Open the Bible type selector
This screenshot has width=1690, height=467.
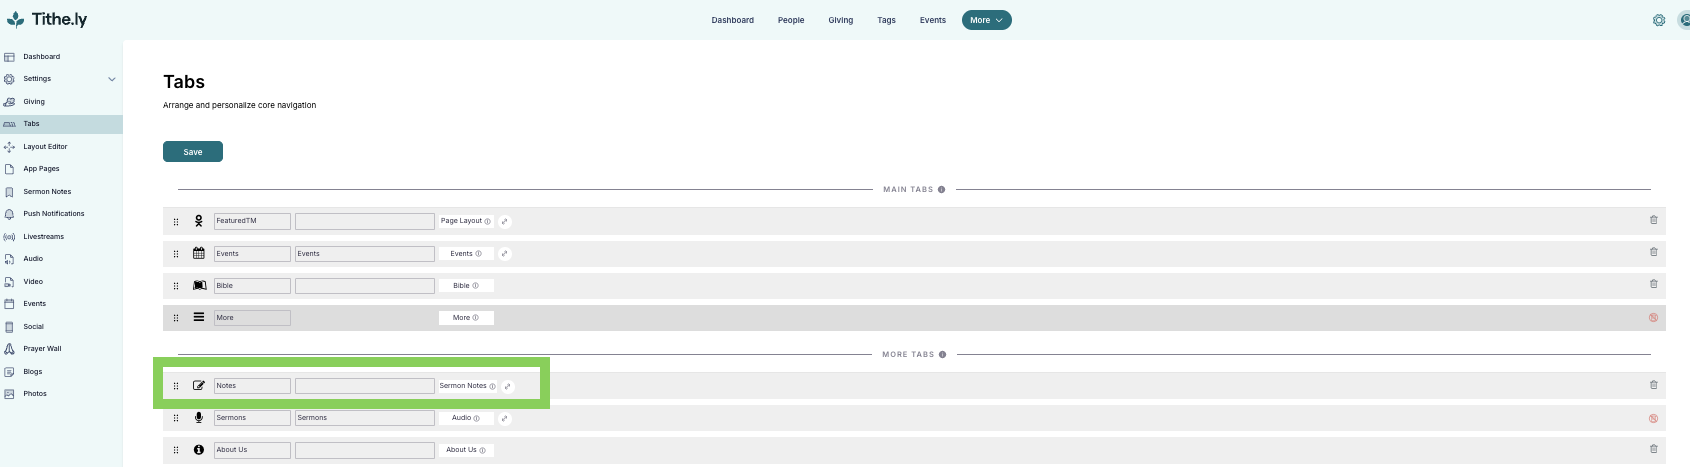[x=466, y=285]
